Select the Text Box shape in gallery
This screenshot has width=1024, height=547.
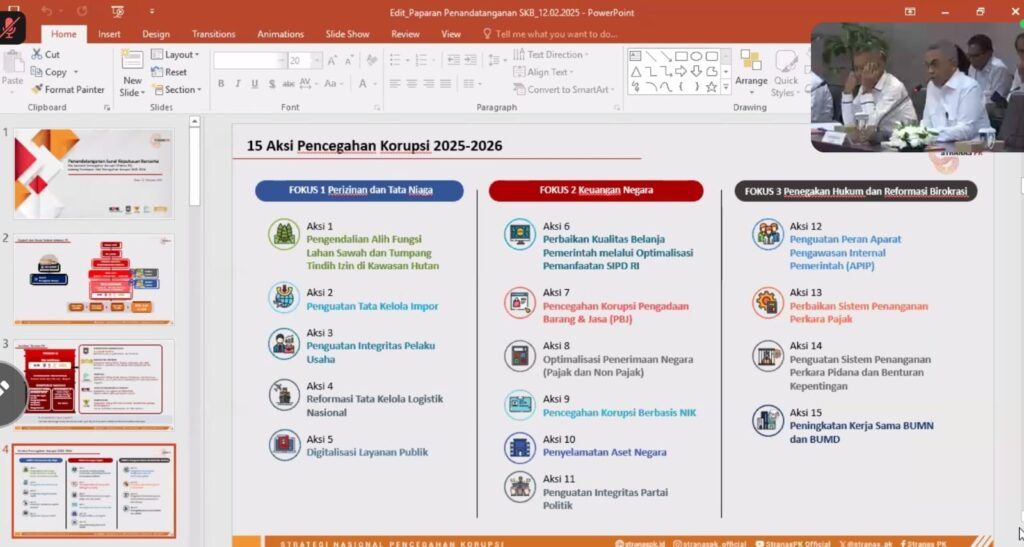(x=635, y=56)
